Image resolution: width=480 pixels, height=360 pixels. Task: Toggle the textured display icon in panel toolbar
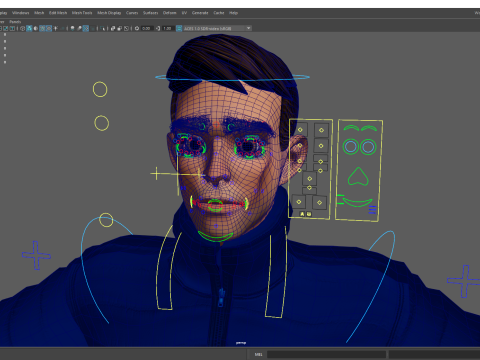[49, 29]
